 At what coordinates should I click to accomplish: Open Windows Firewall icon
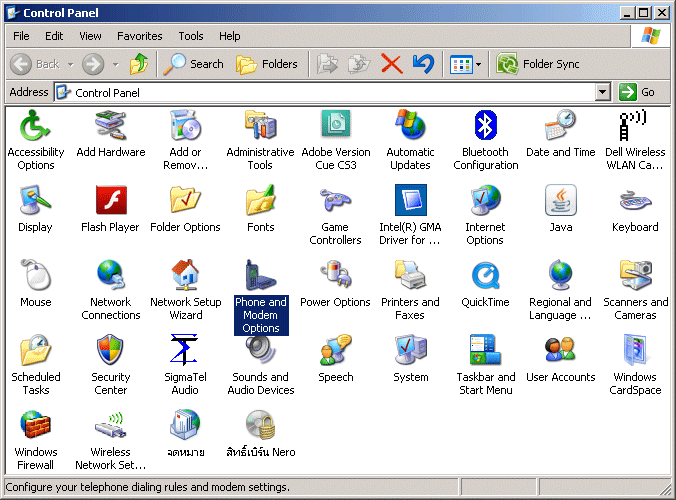coord(35,425)
